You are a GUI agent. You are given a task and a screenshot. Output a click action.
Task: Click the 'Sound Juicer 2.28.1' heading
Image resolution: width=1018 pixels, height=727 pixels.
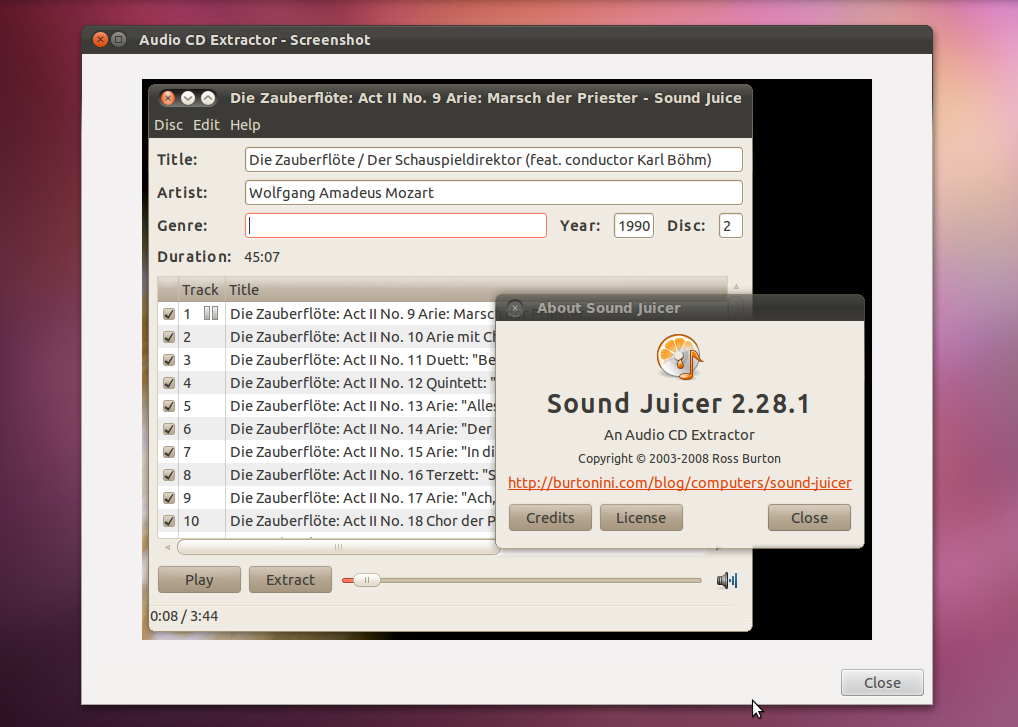(x=679, y=404)
